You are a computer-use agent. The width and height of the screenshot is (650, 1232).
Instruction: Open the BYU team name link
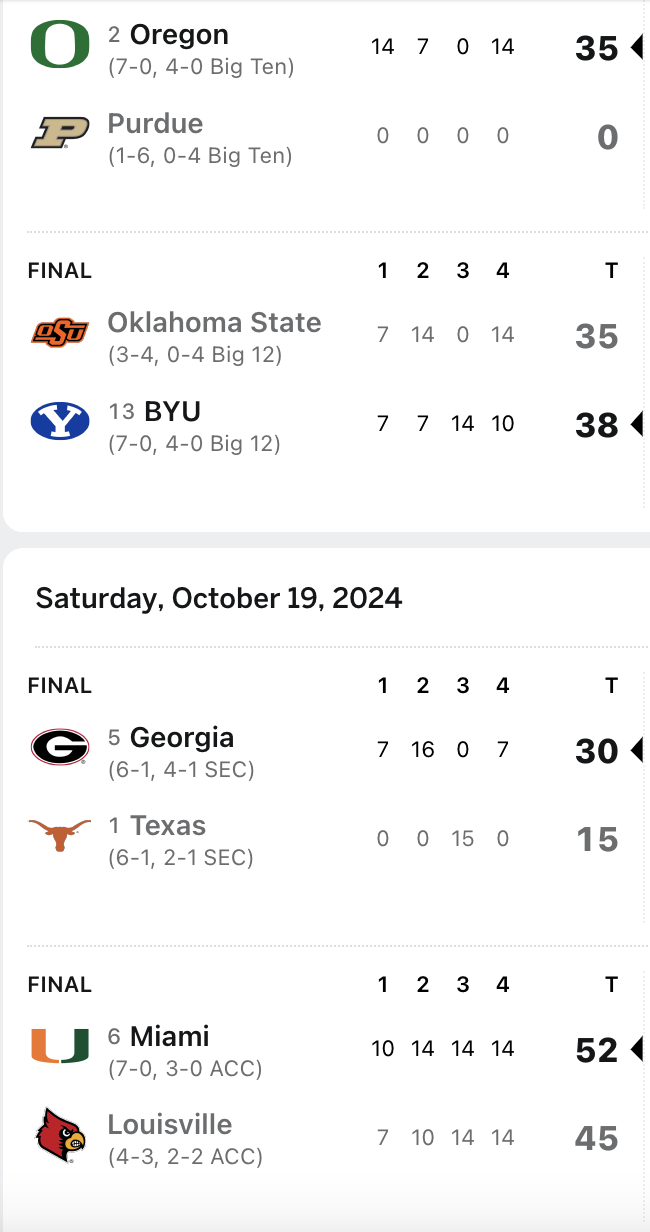(x=173, y=411)
